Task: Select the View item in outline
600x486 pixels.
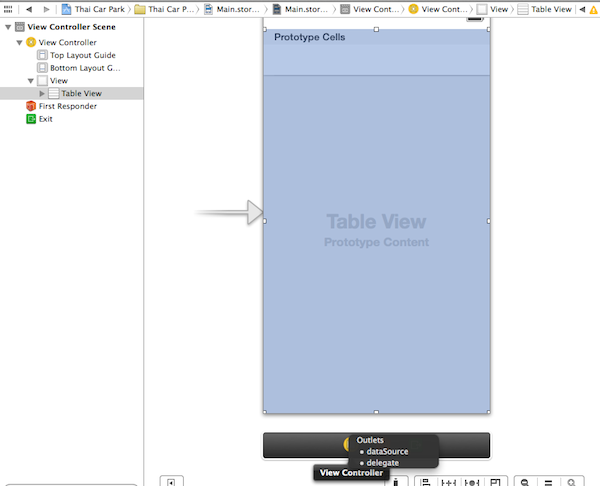Action: click(52, 81)
